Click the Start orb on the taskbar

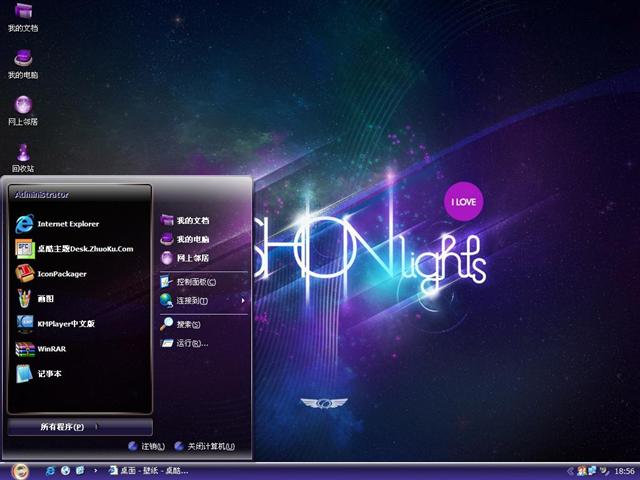[x=18, y=470]
